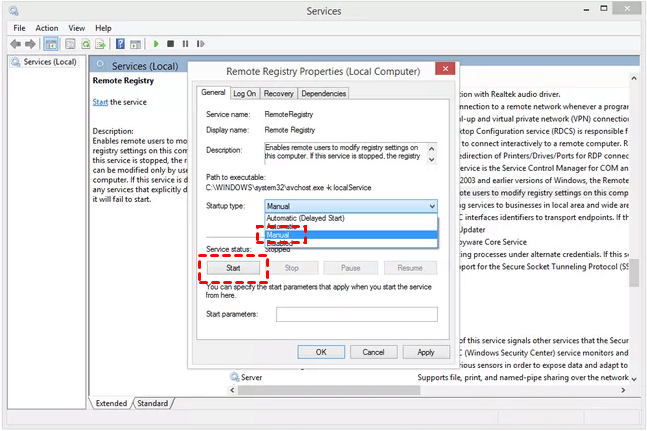Click the Refresh toolbar icon
The width and height of the screenshot is (647, 431).
[x=86, y=44]
